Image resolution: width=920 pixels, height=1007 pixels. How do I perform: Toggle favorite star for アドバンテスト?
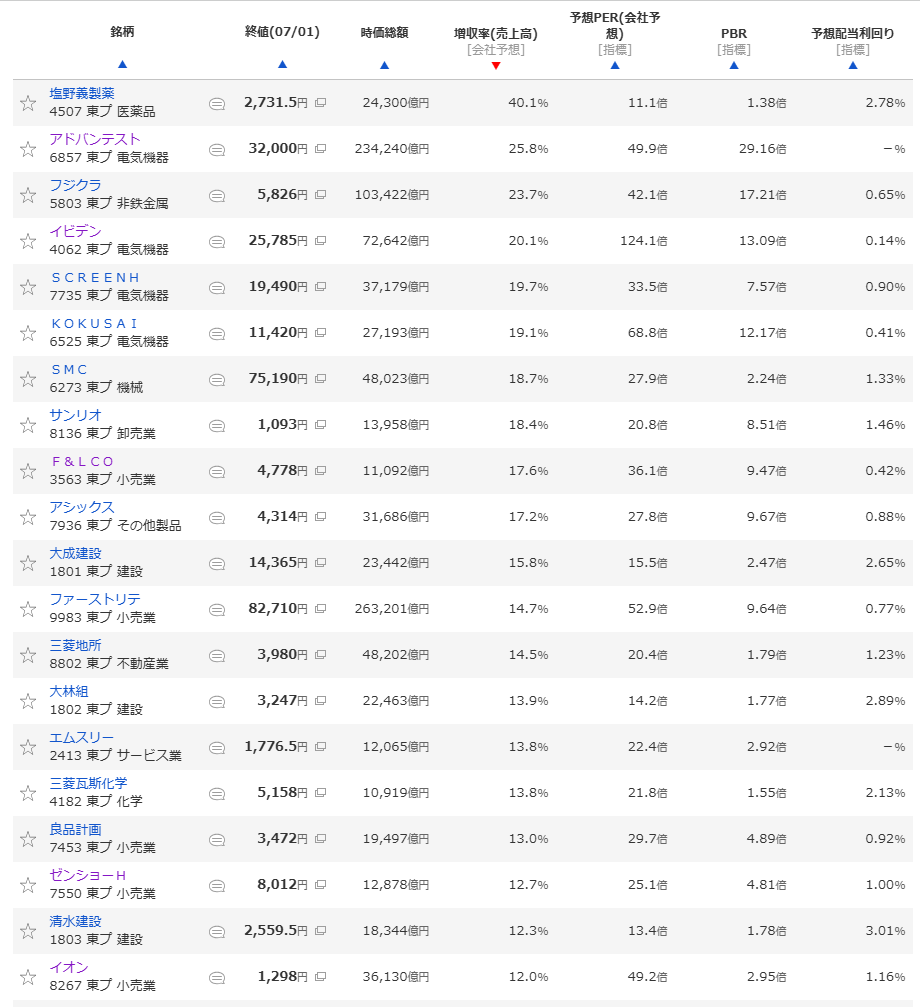(x=28, y=149)
